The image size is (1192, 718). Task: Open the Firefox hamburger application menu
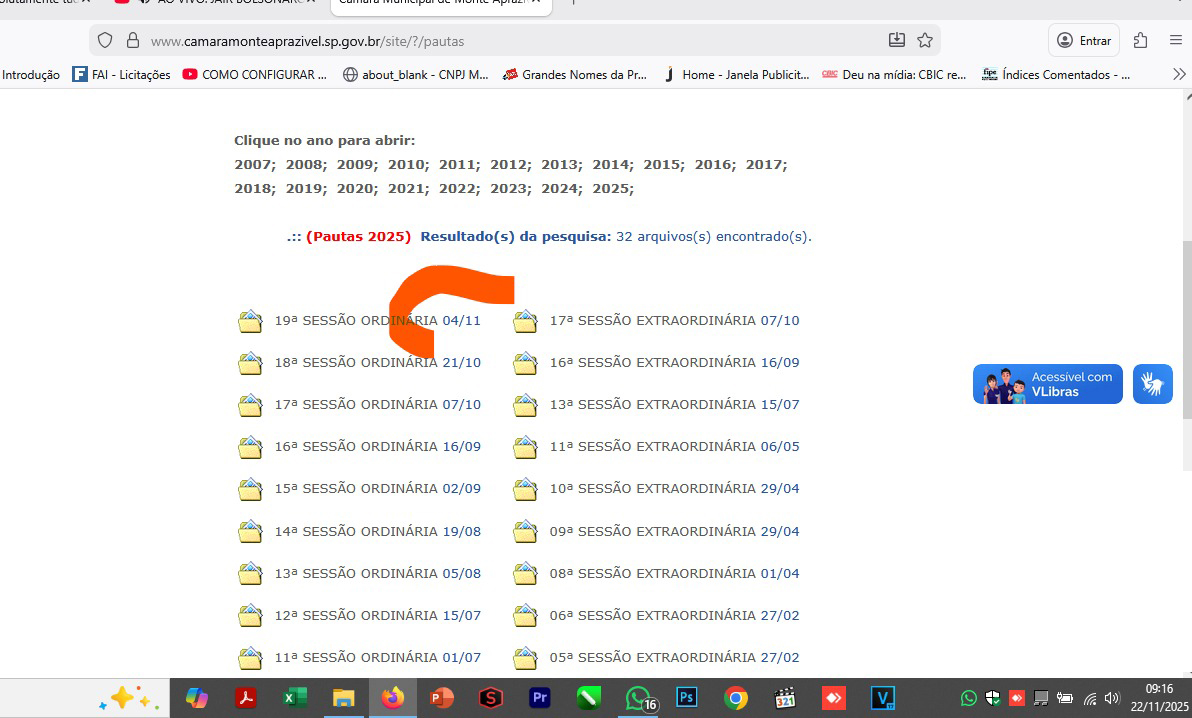pyautogui.click(x=1175, y=41)
